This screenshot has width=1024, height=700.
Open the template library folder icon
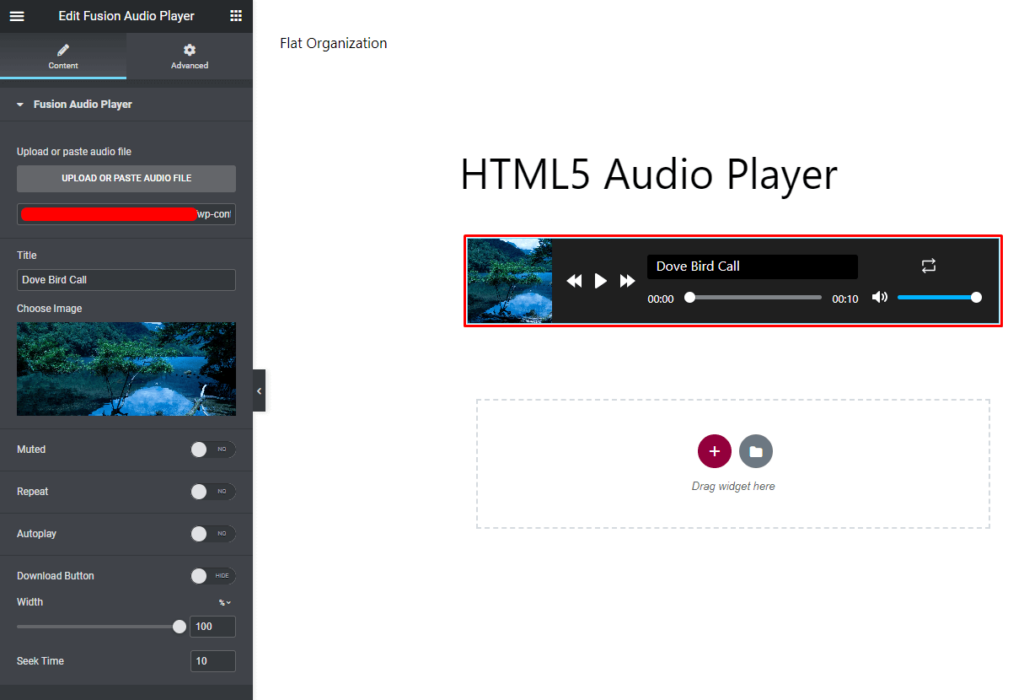(x=756, y=451)
